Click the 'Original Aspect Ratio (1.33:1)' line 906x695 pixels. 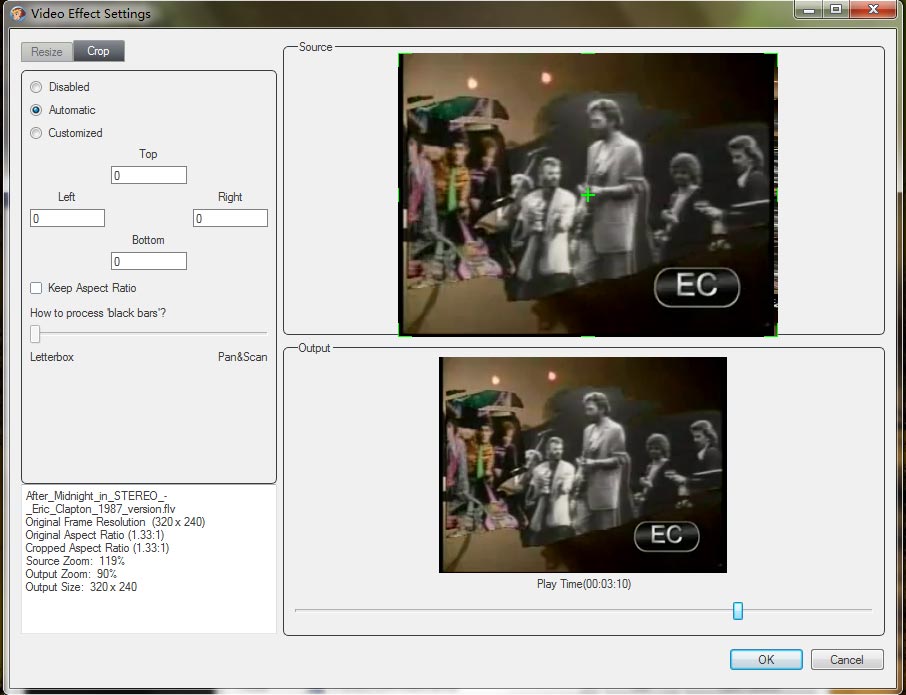[95, 535]
